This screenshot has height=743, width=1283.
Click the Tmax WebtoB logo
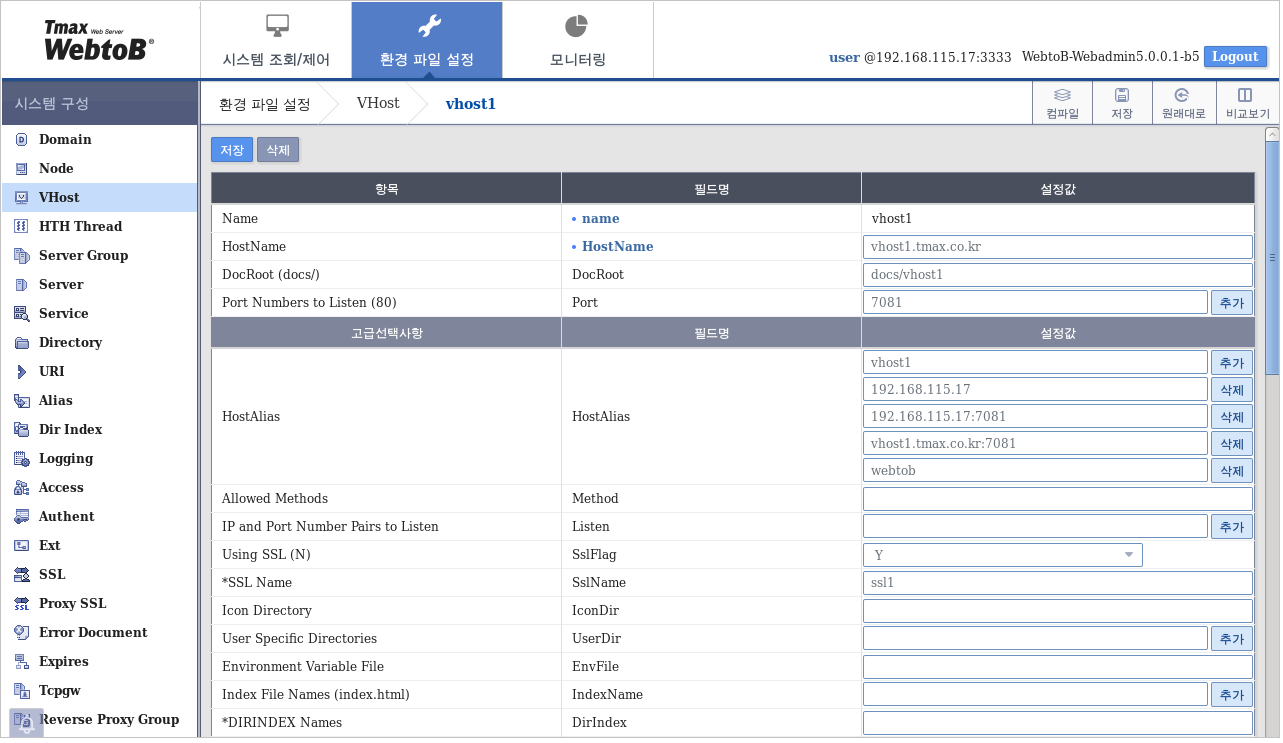pos(98,40)
